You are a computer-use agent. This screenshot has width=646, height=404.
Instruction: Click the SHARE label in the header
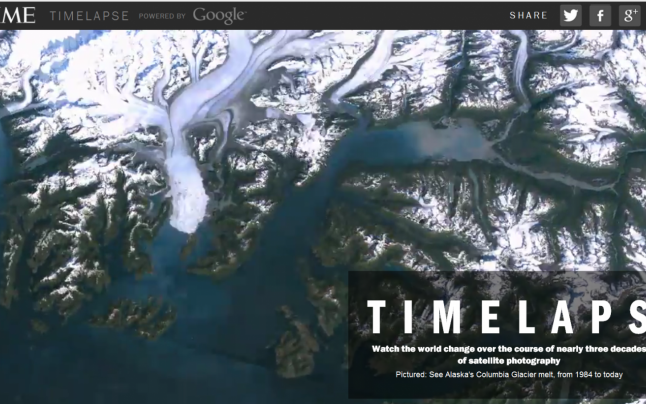(528, 16)
